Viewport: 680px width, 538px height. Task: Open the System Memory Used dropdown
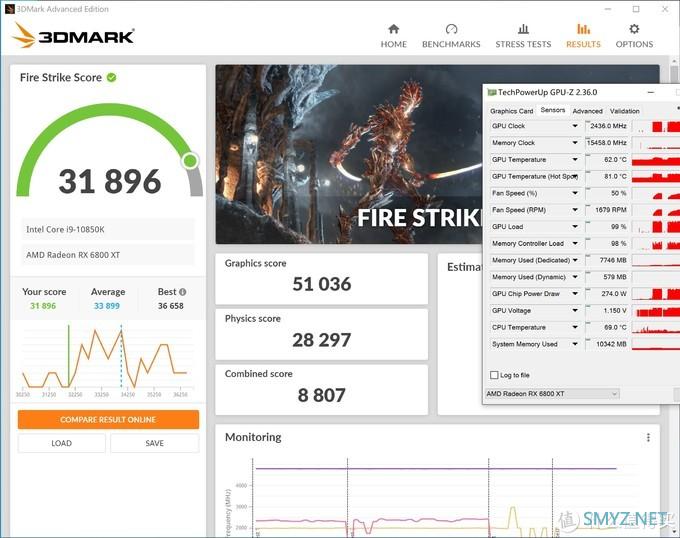[x=575, y=344]
